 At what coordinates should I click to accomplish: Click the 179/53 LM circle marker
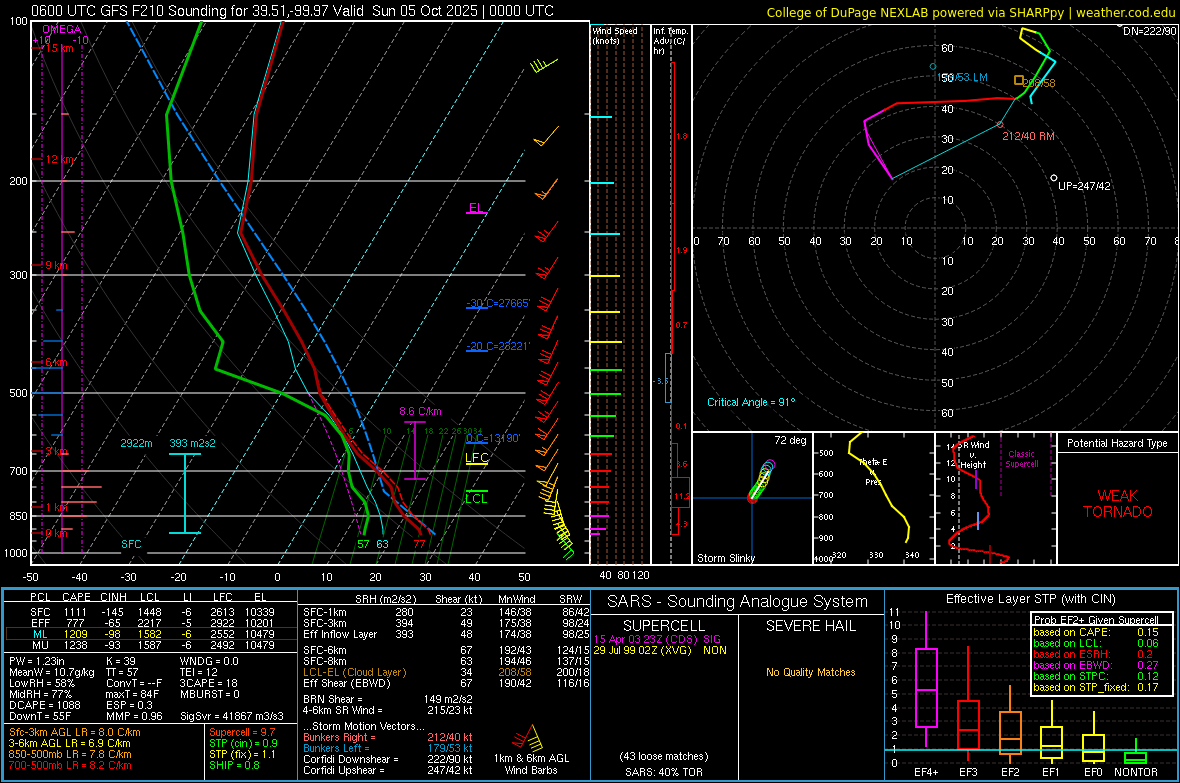933,67
